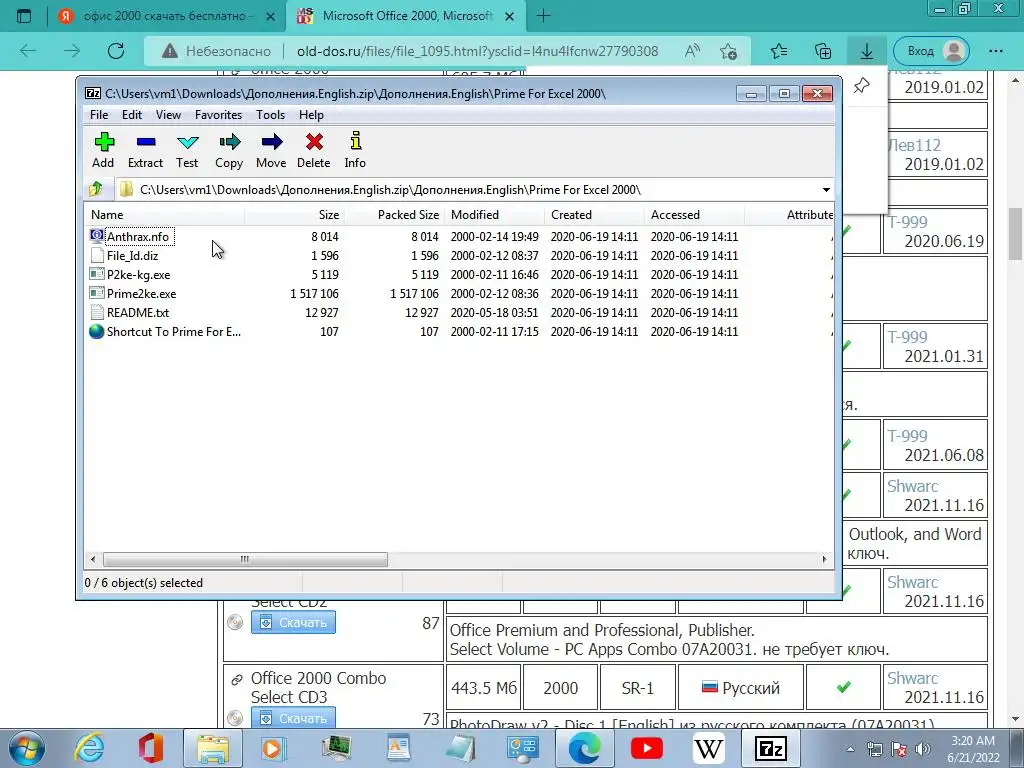Expand the 7-Zip address path dropdown

pyautogui.click(x=826, y=189)
